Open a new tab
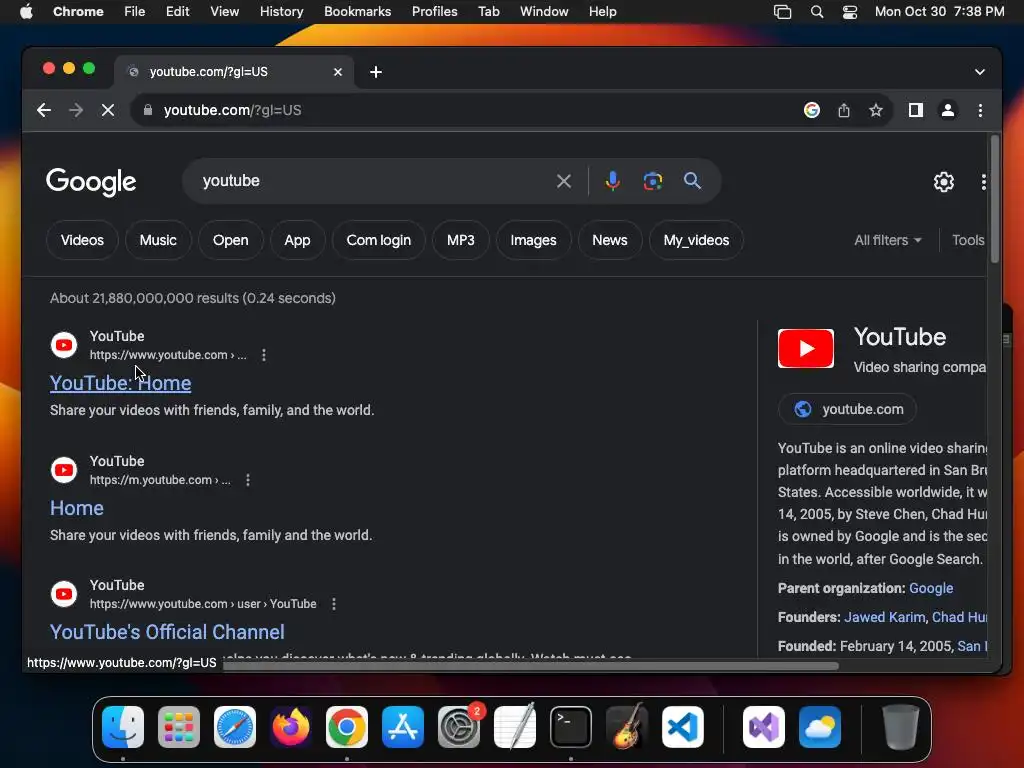1024x768 pixels. click(376, 72)
